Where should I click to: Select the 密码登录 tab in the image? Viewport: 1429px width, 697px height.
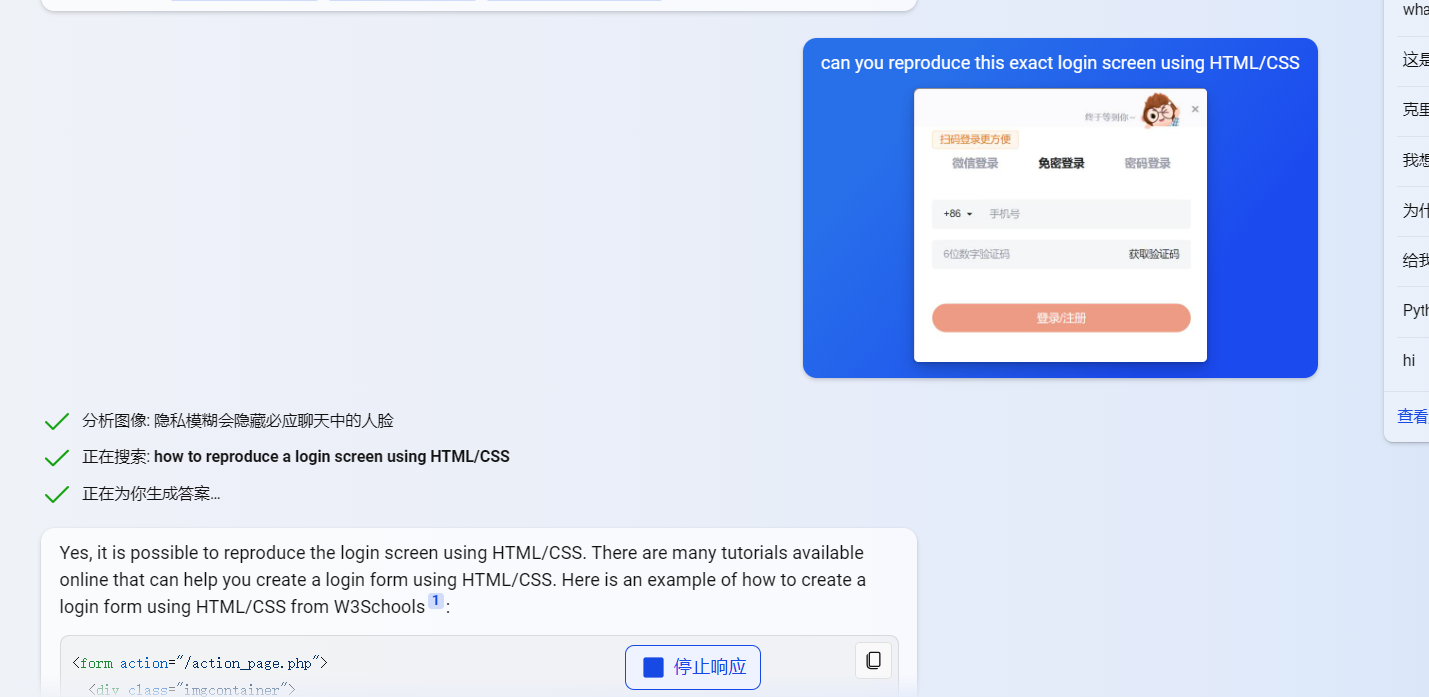coord(1147,163)
